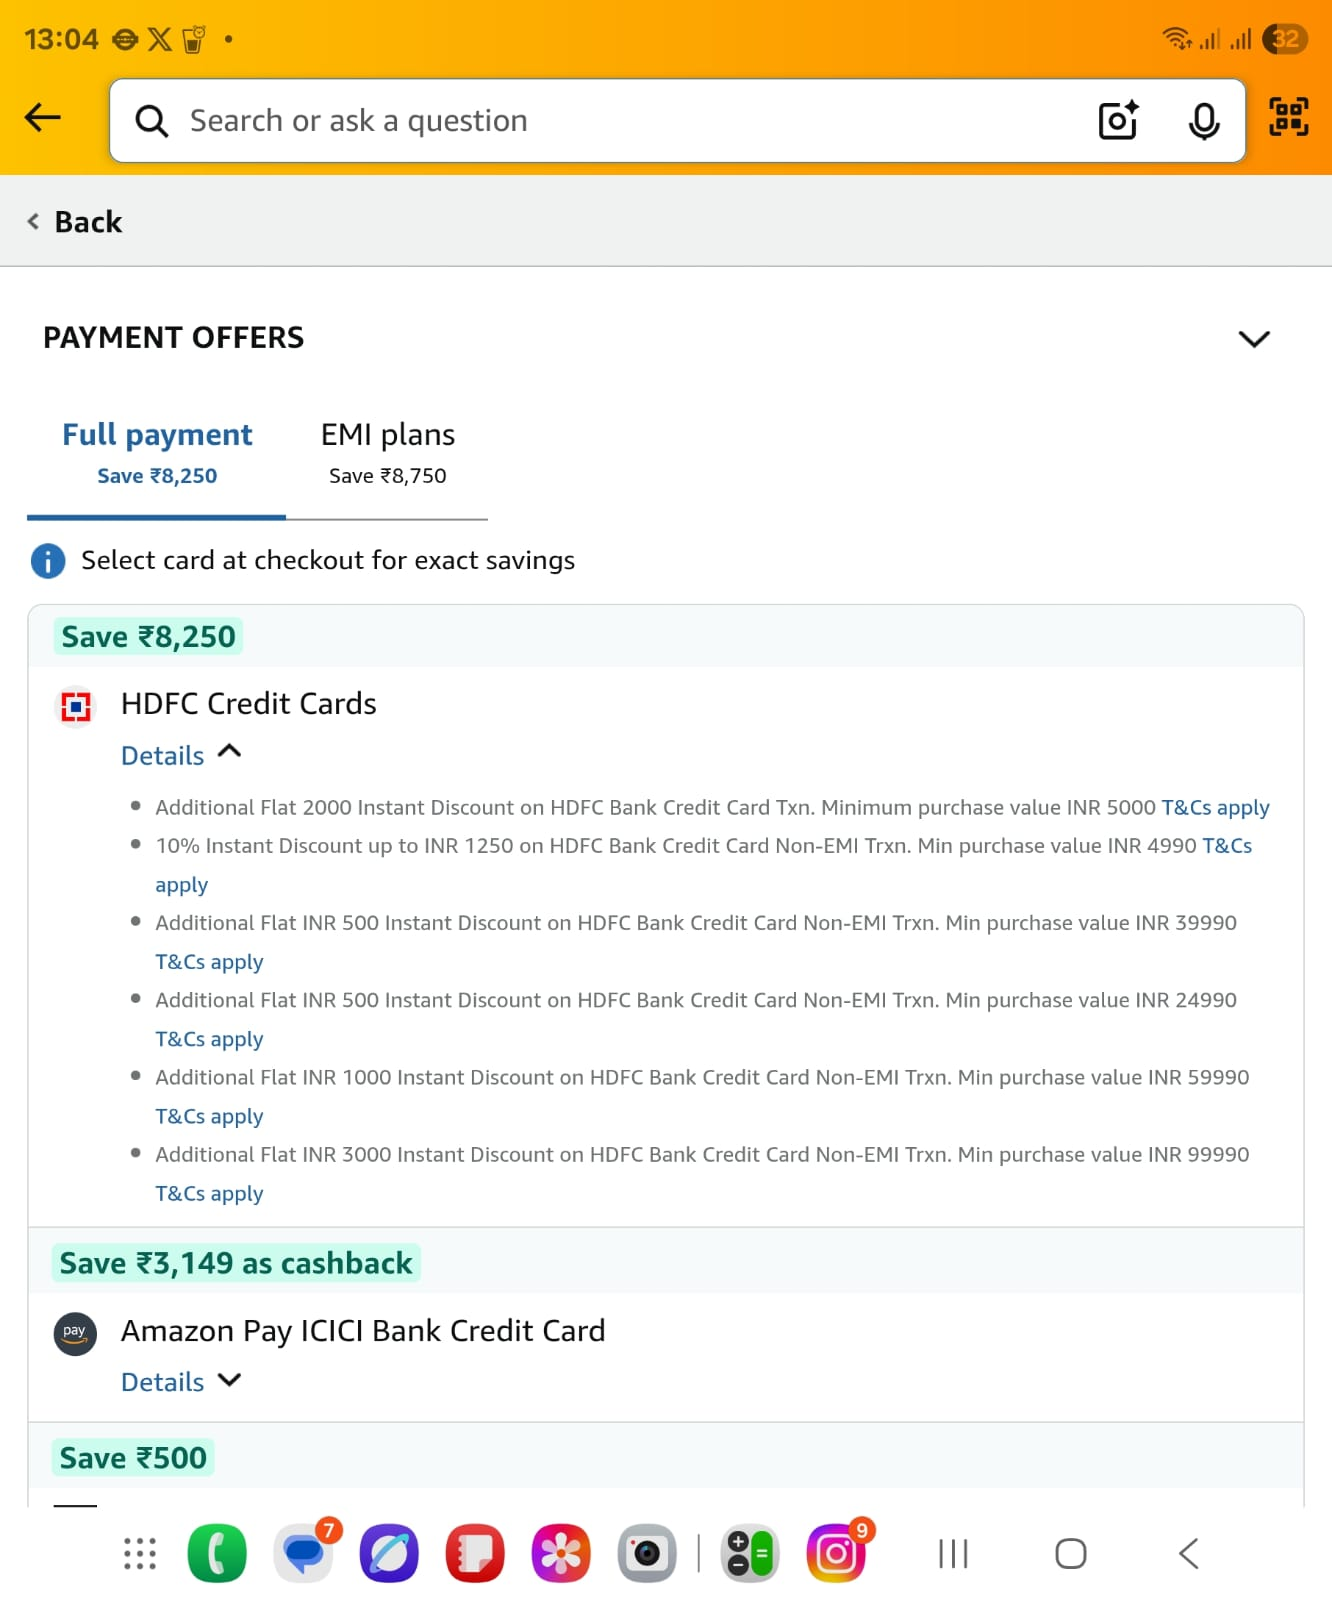Open the Calculator app in dock

point(750,1553)
